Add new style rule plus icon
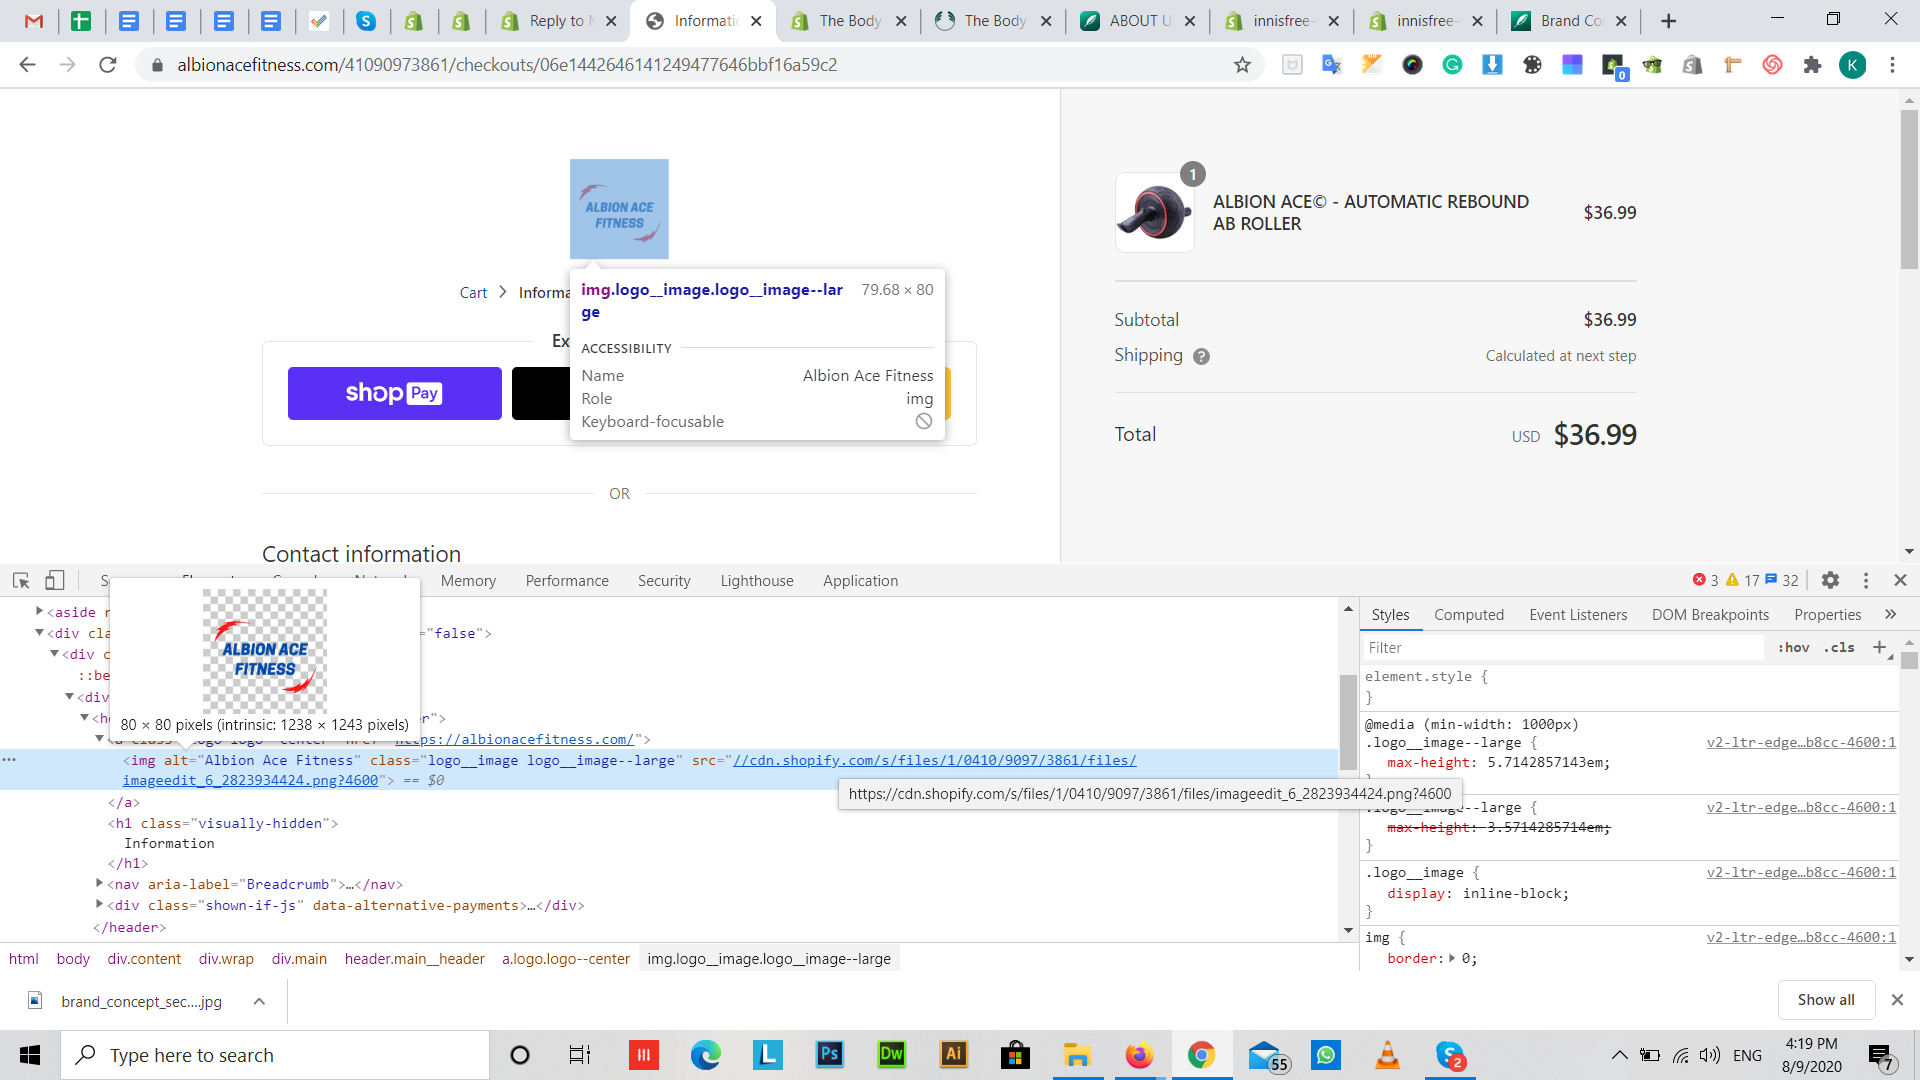Screen dimensions: 1920x1080 (1880, 647)
